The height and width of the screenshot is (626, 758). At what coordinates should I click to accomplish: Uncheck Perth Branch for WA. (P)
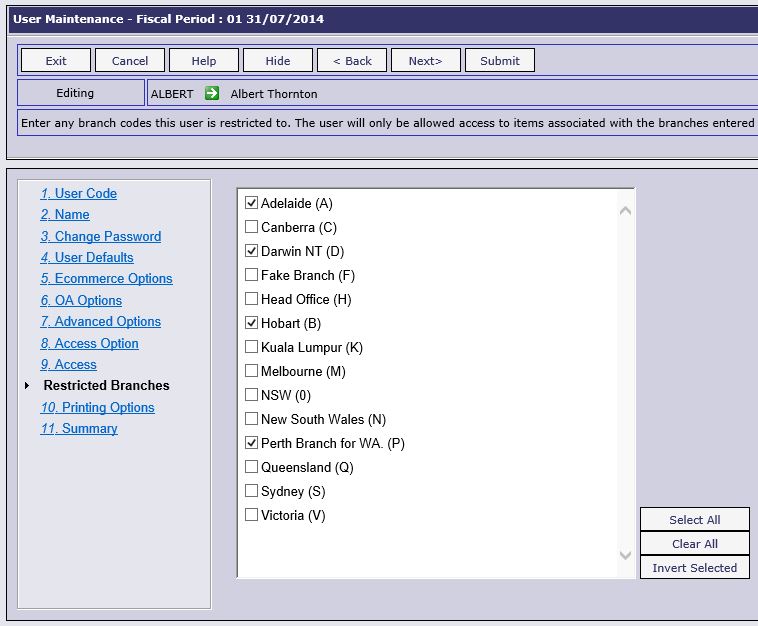[x=252, y=443]
